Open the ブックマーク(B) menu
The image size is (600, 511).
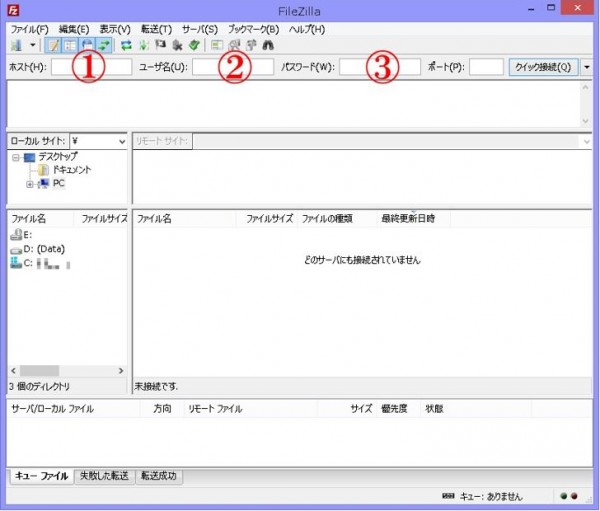coord(253,29)
